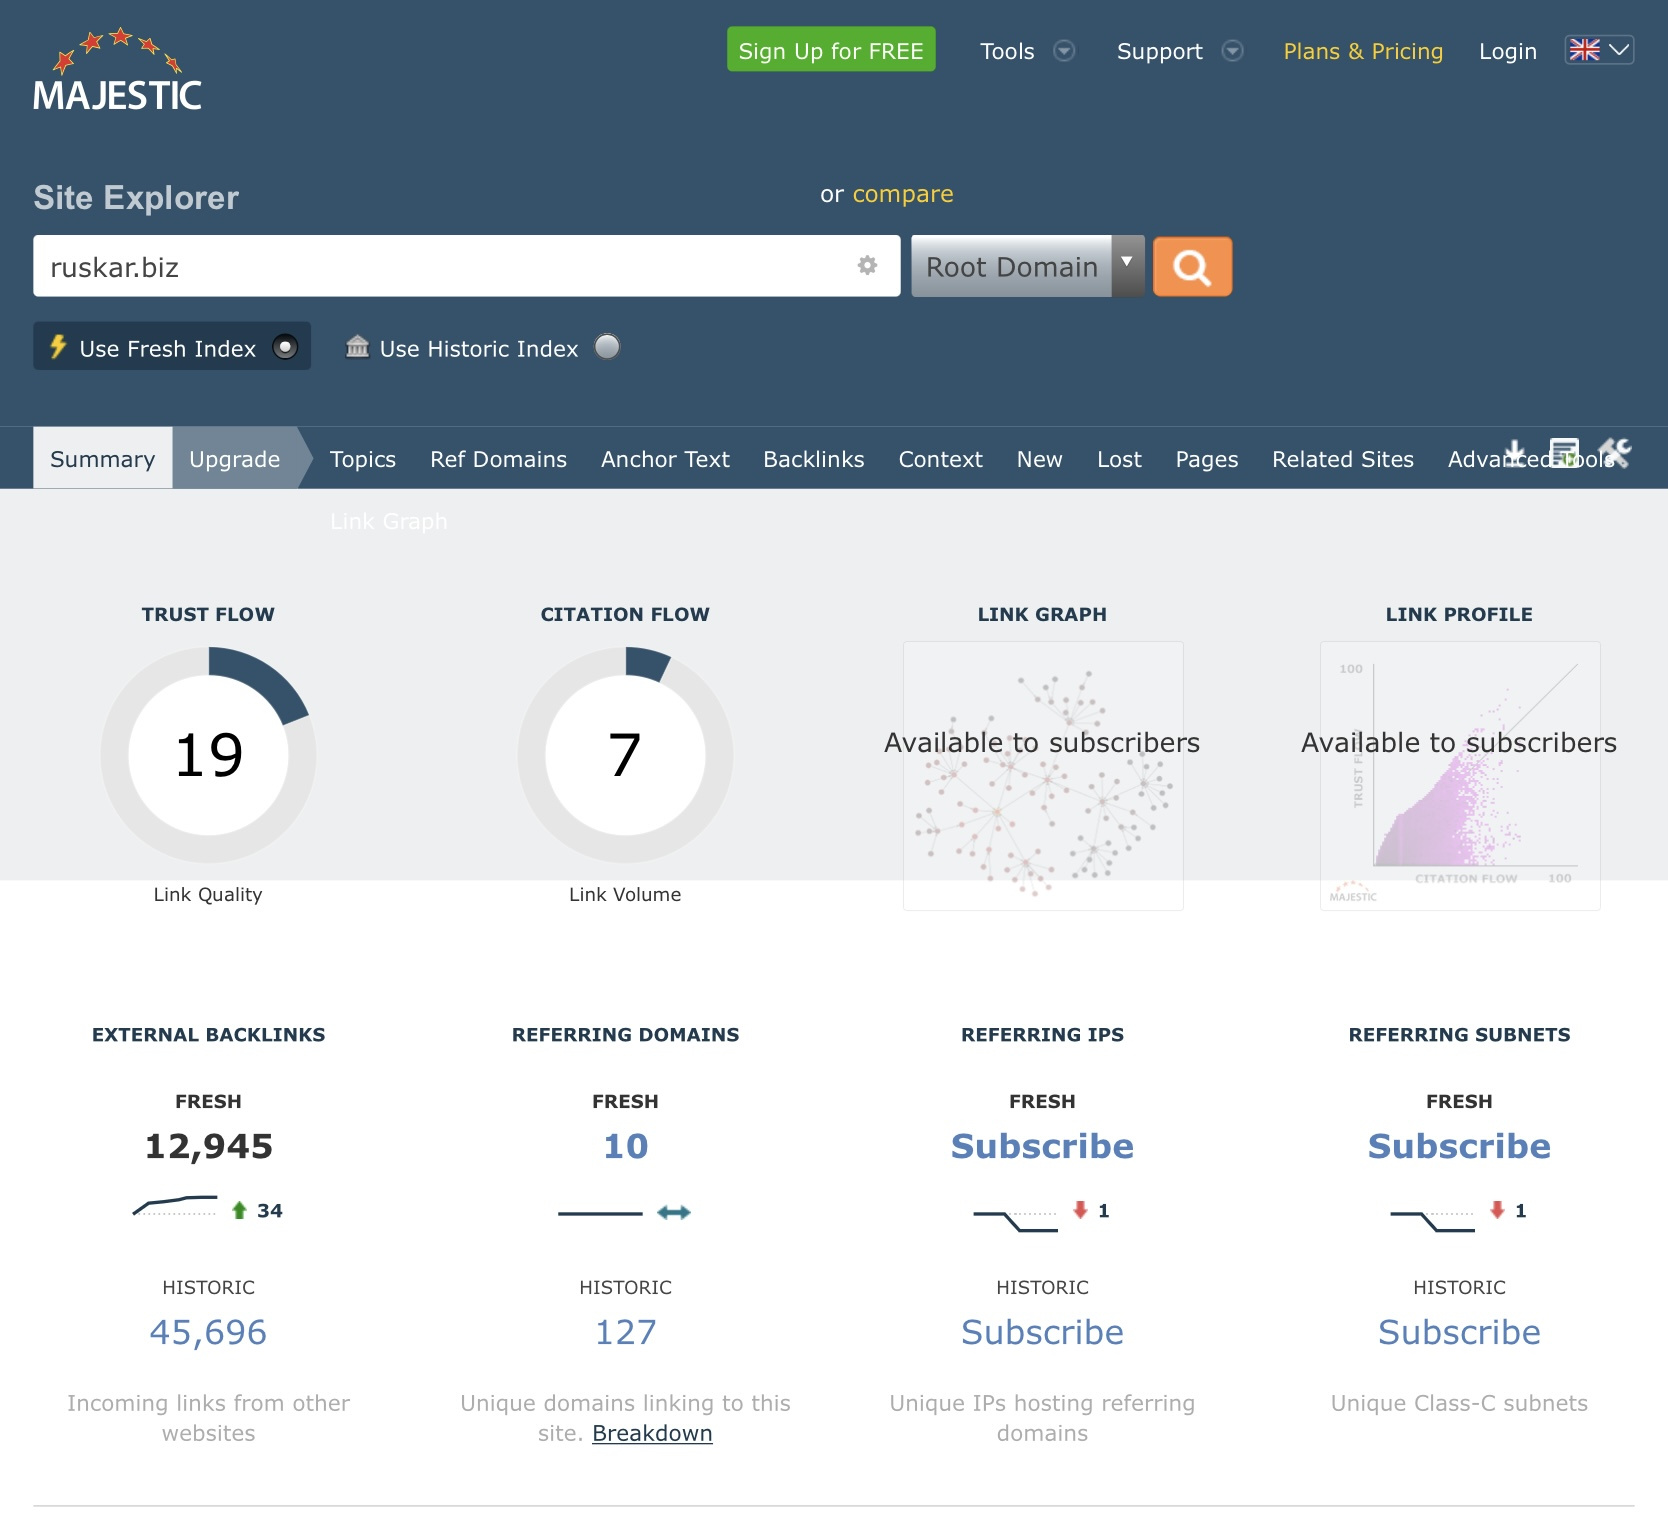Click the bank building Historic Index icon
Screen dimensions: 1668x1528
click(357, 347)
